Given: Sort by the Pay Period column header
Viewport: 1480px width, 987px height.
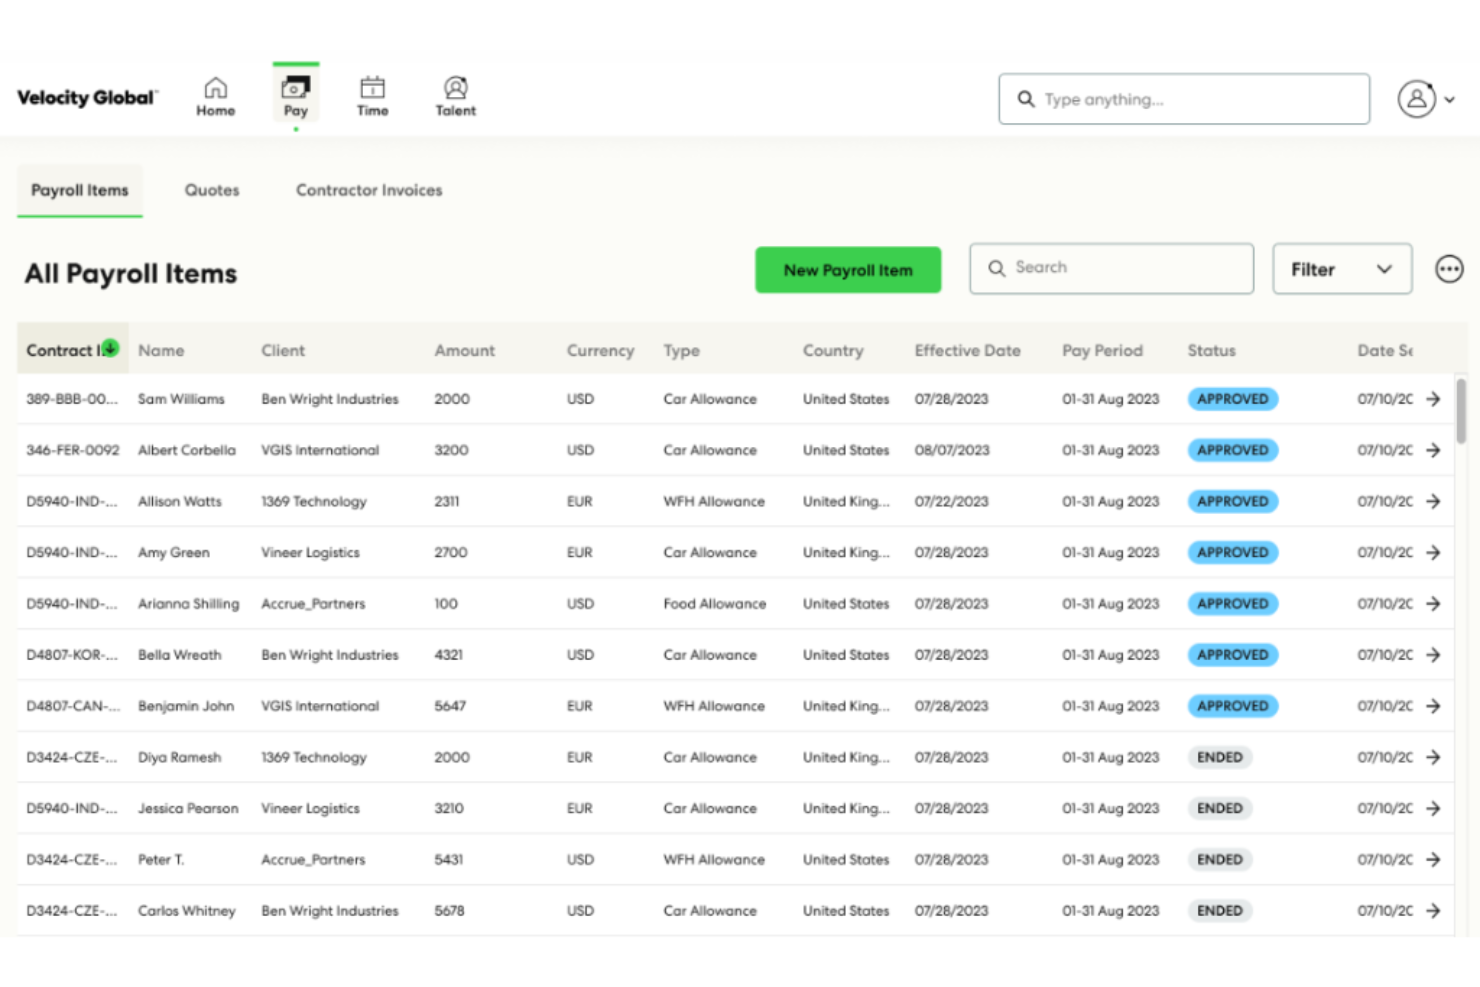Looking at the screenshot, I should 1102,350.
